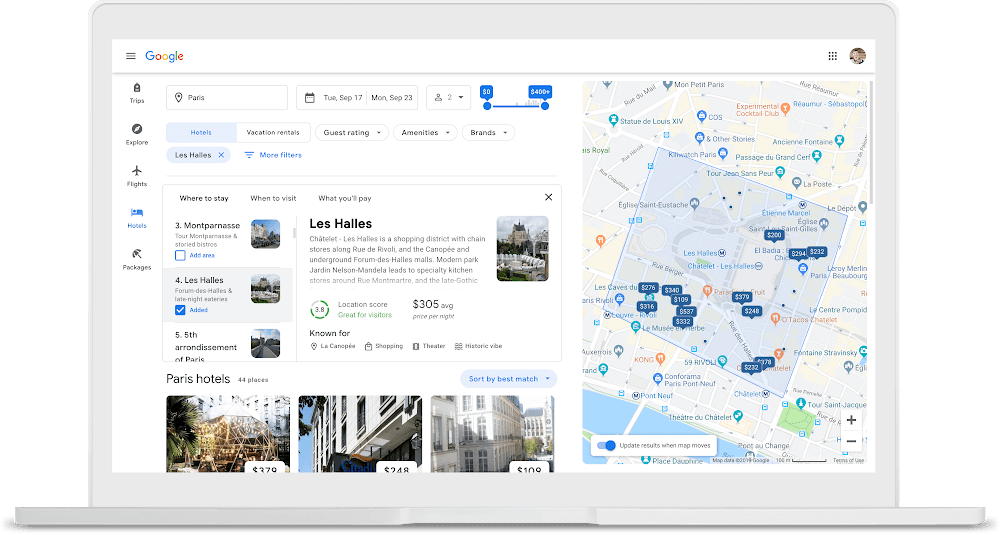Open the guests count dropdown

(x=448, y=98)
